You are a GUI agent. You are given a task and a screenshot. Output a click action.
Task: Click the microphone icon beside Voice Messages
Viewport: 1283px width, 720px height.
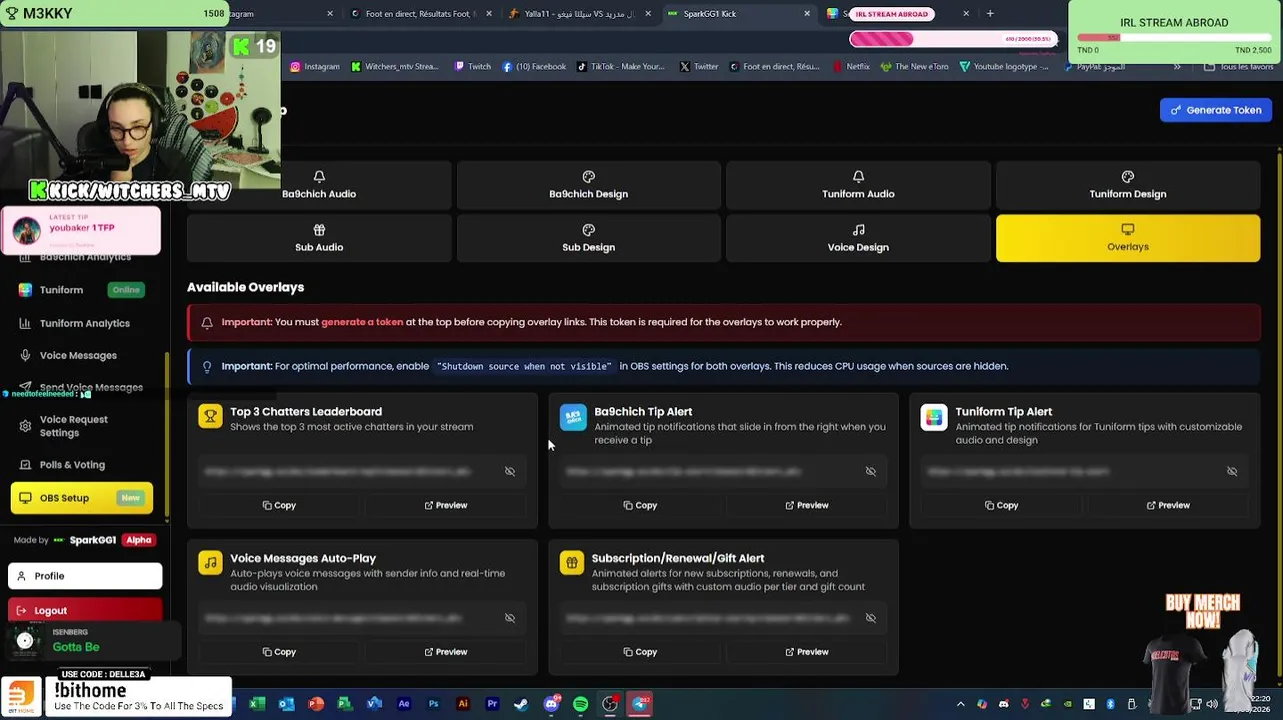click(25, 355)
